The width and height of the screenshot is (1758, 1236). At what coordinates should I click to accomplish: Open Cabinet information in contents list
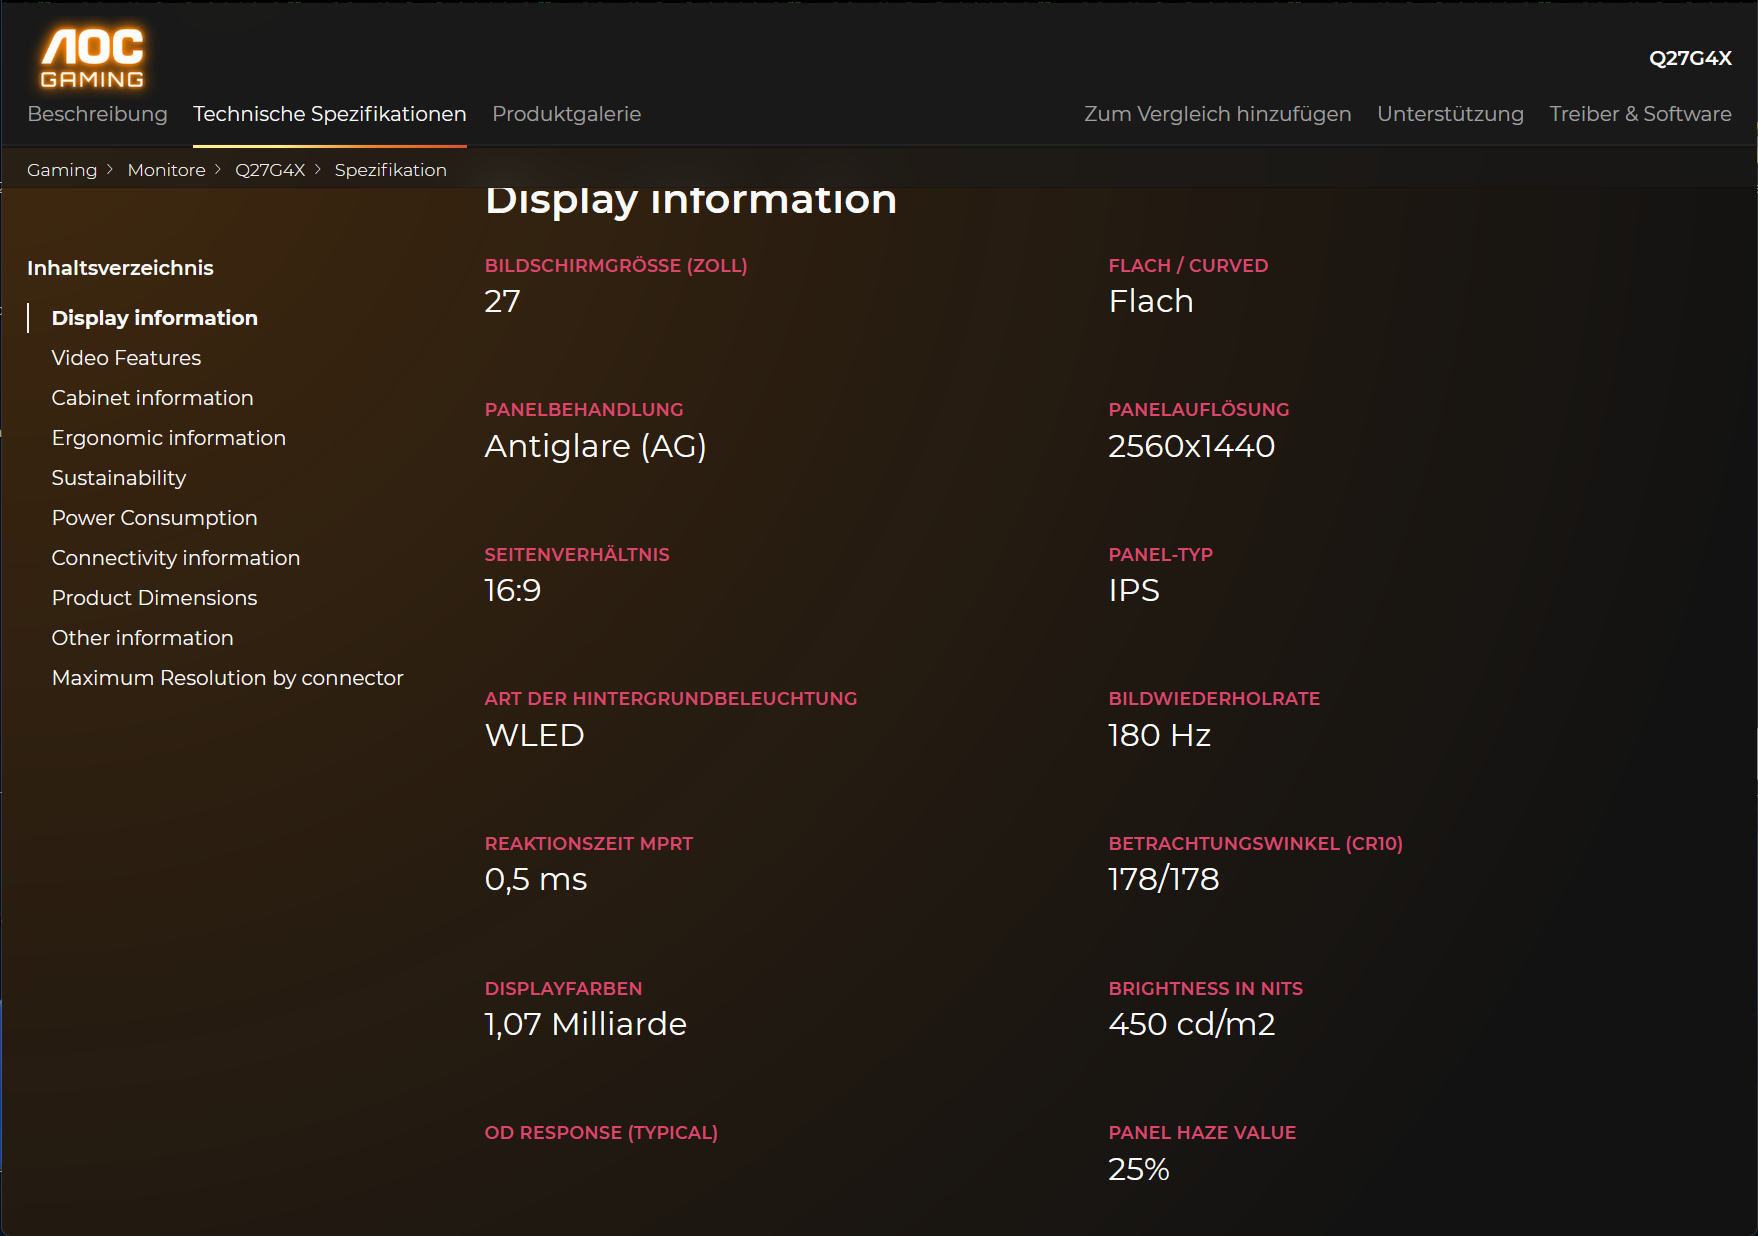point(152,398)
